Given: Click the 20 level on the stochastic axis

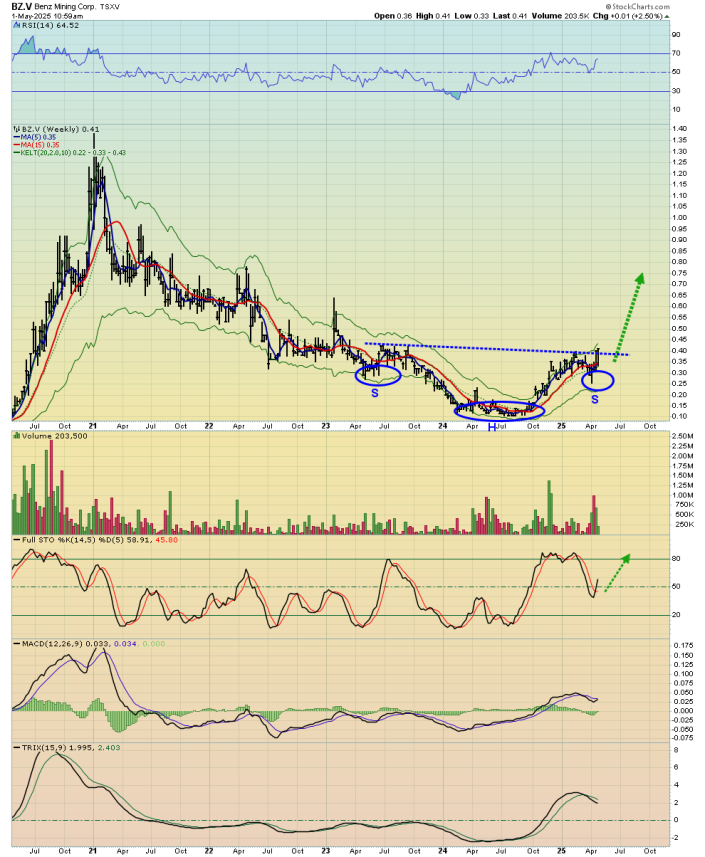Looking at the screenshot, I should (x=676, y=615).
